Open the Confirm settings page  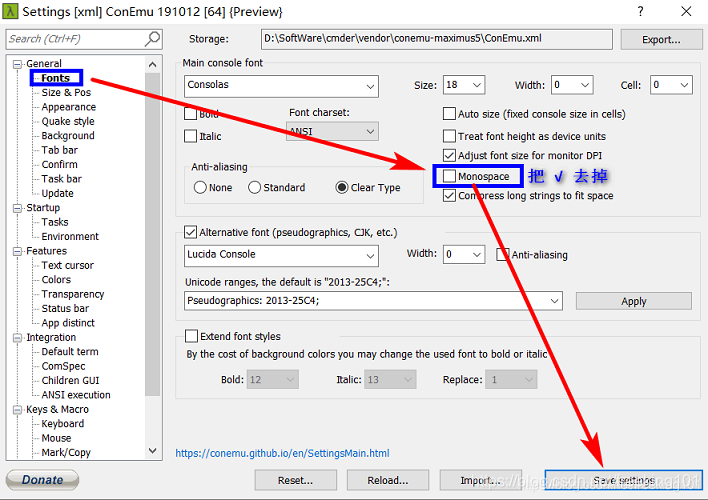[x=59, y=165]
